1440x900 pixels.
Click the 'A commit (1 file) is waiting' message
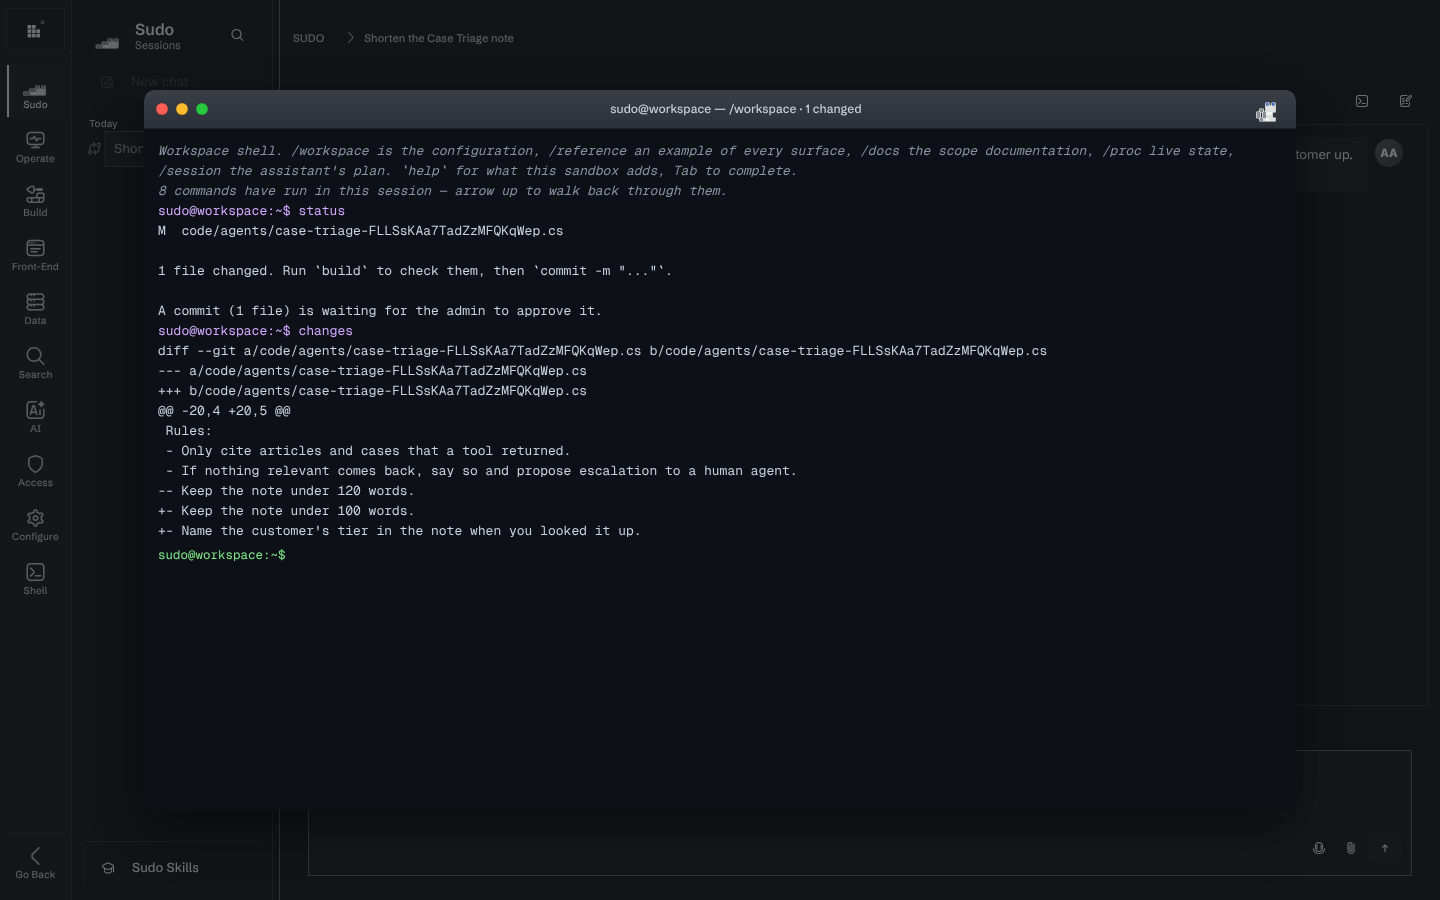(380, 311)
